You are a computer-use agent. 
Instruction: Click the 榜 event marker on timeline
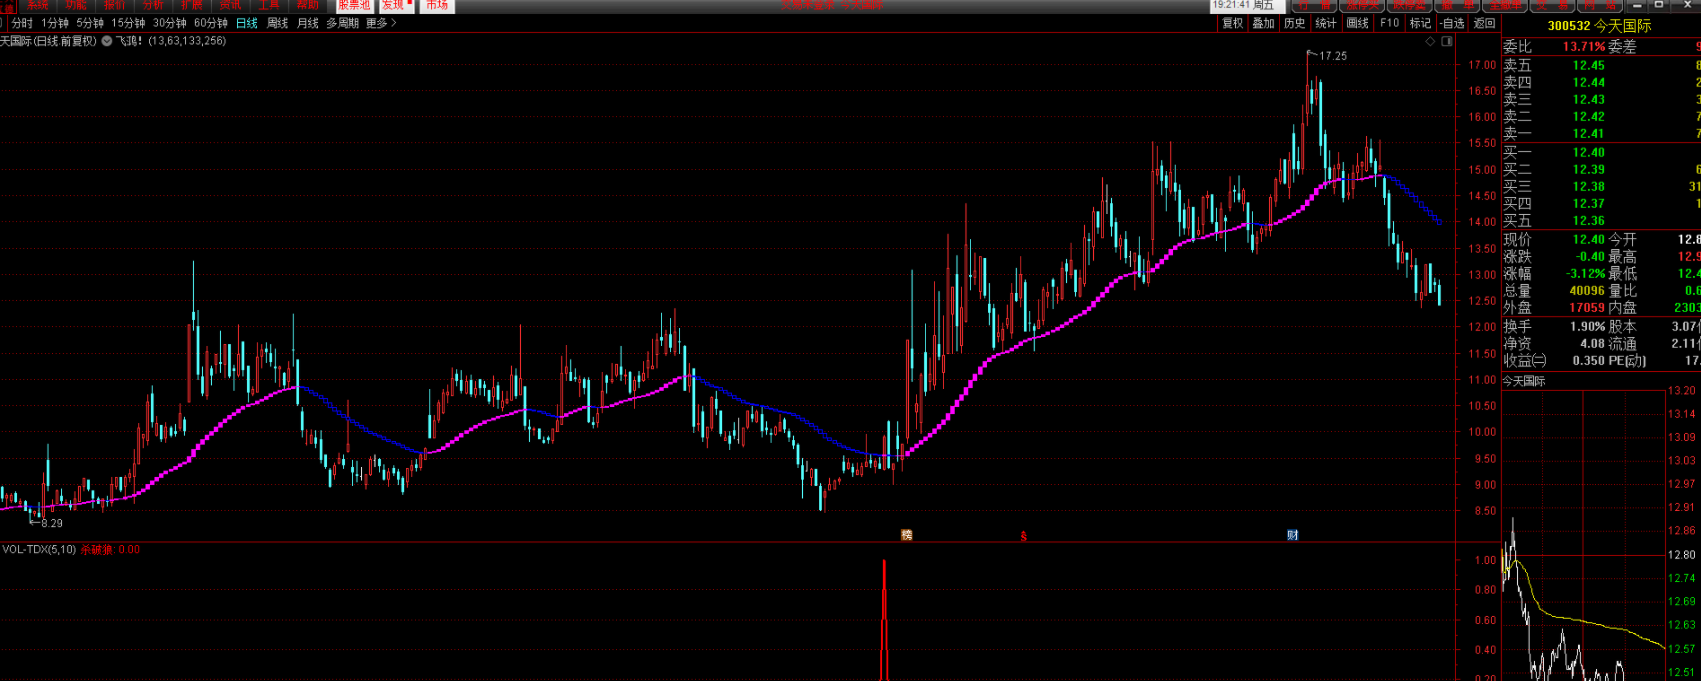coord(907,535)
